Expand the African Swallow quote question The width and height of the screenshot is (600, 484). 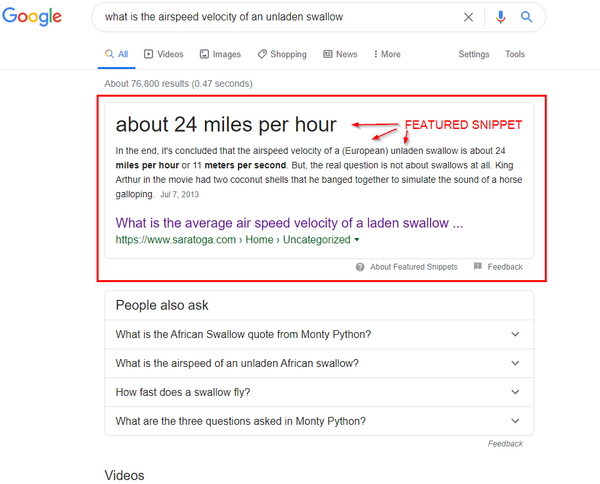pos(515,335)
